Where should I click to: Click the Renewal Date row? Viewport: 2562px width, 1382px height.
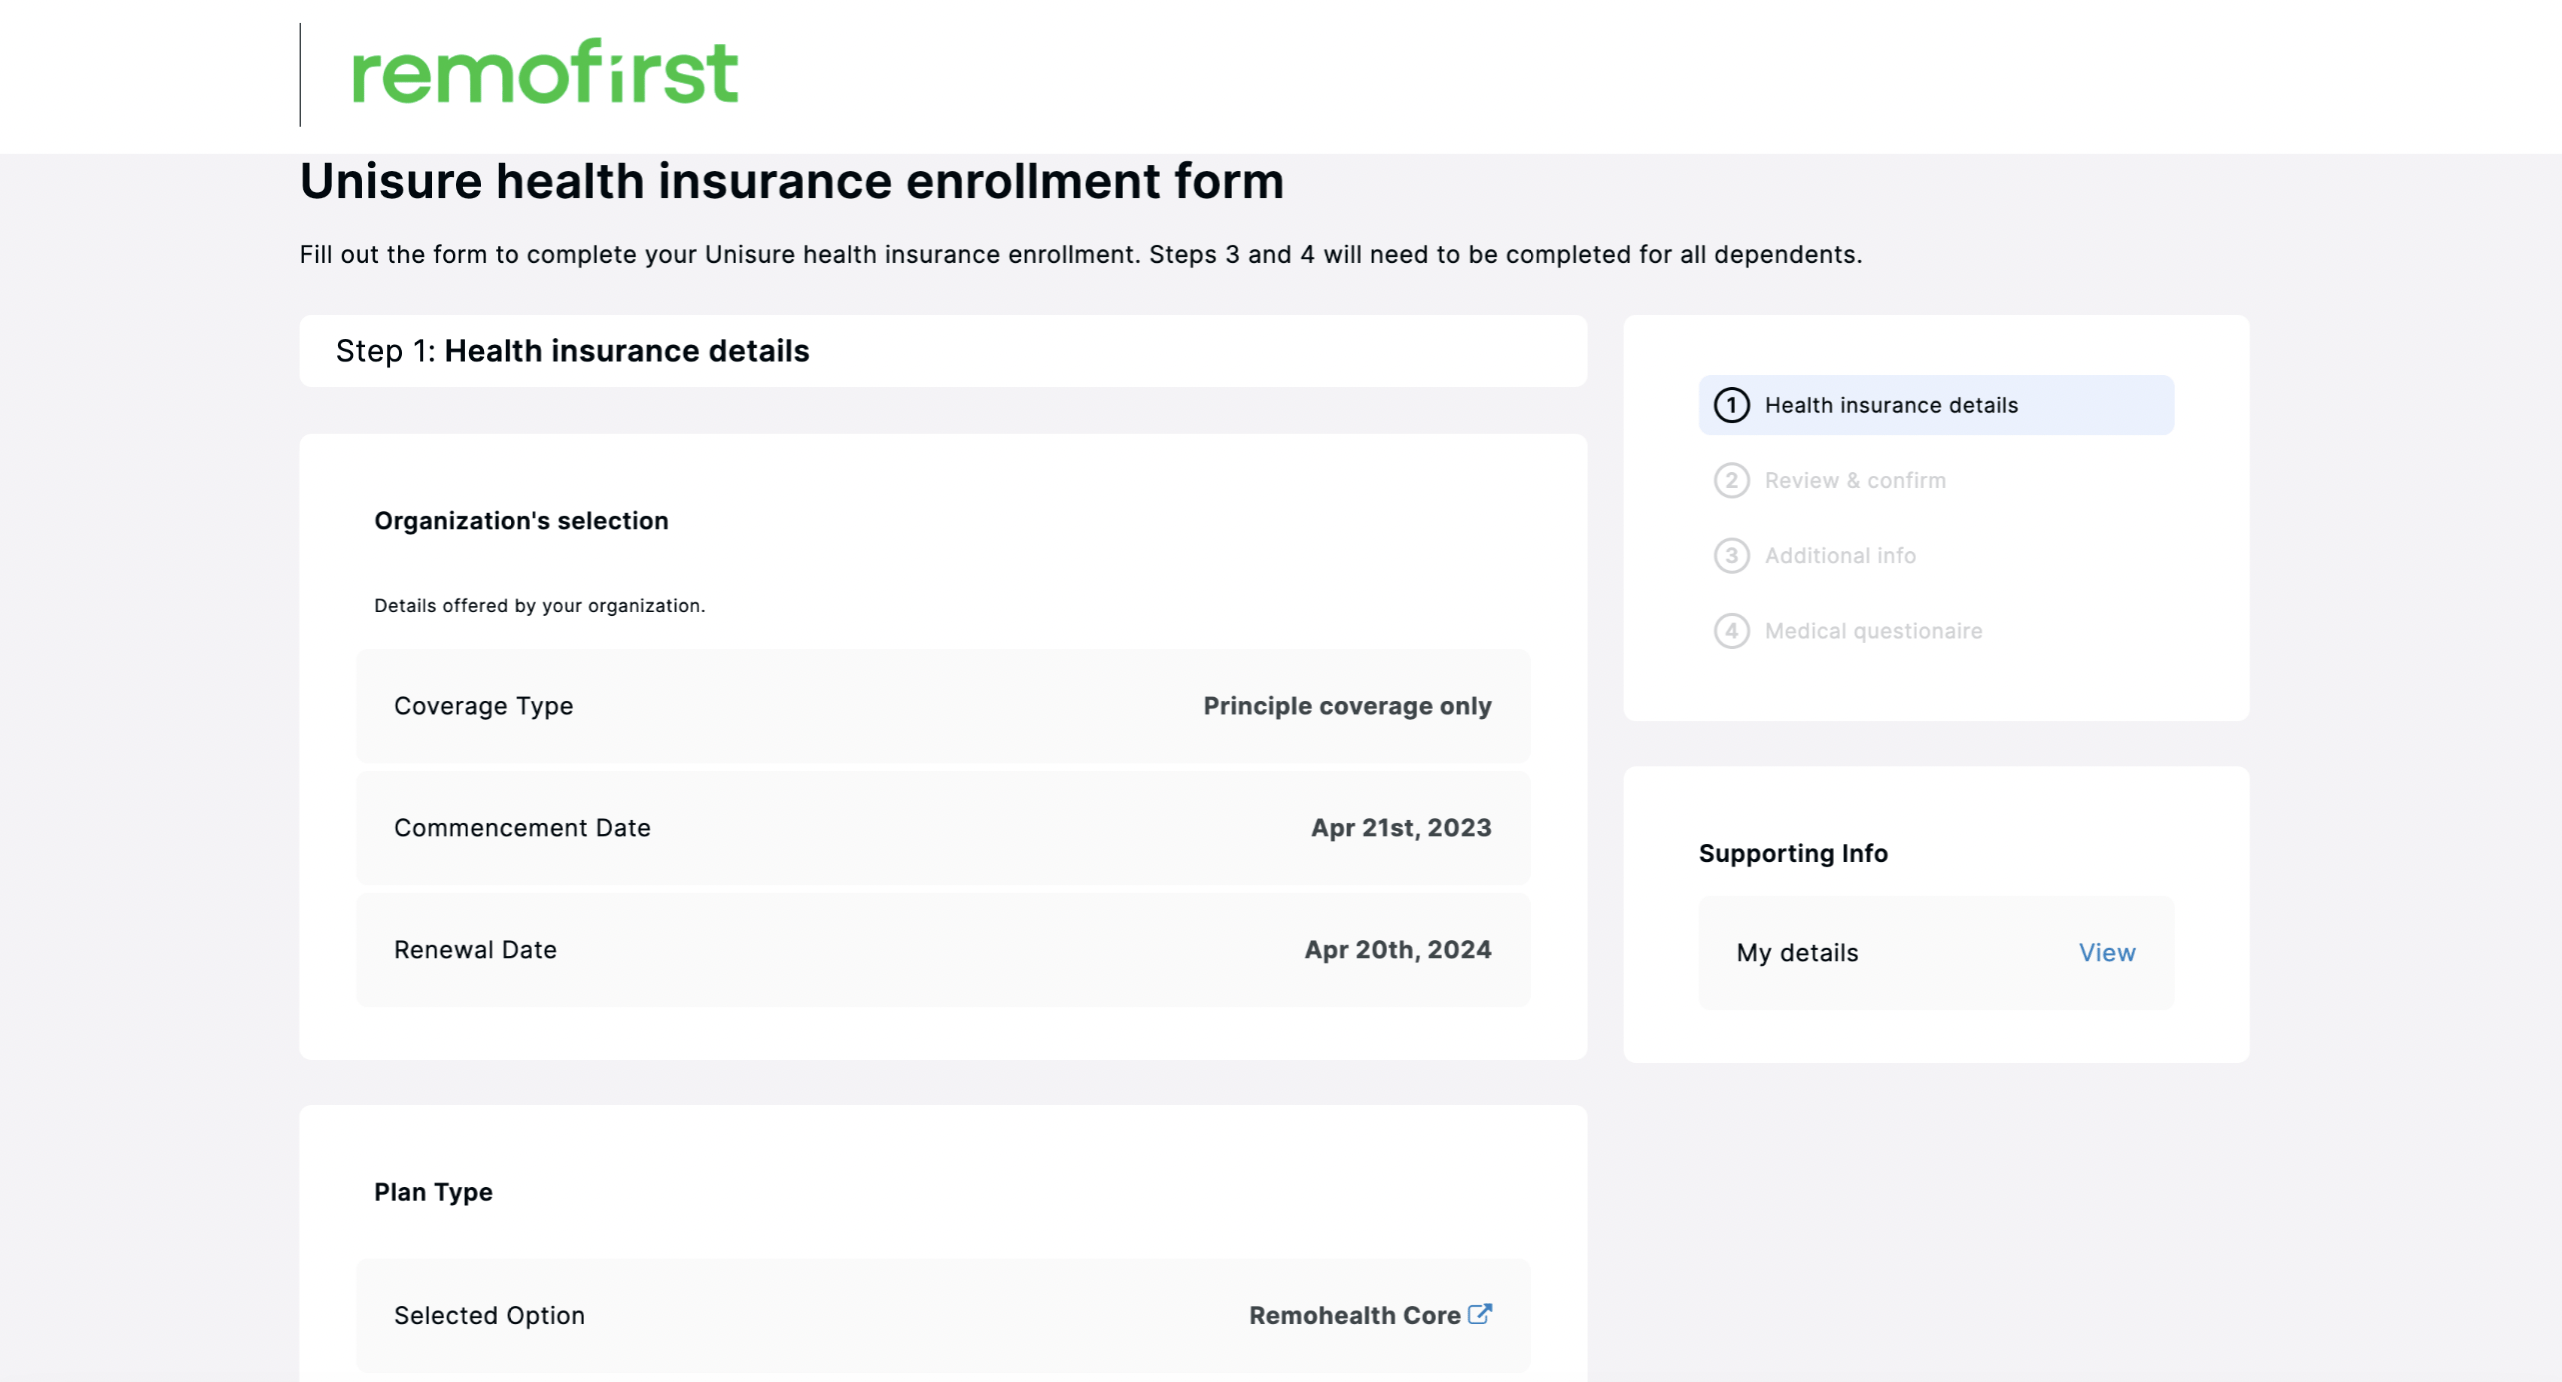point(942,950)
